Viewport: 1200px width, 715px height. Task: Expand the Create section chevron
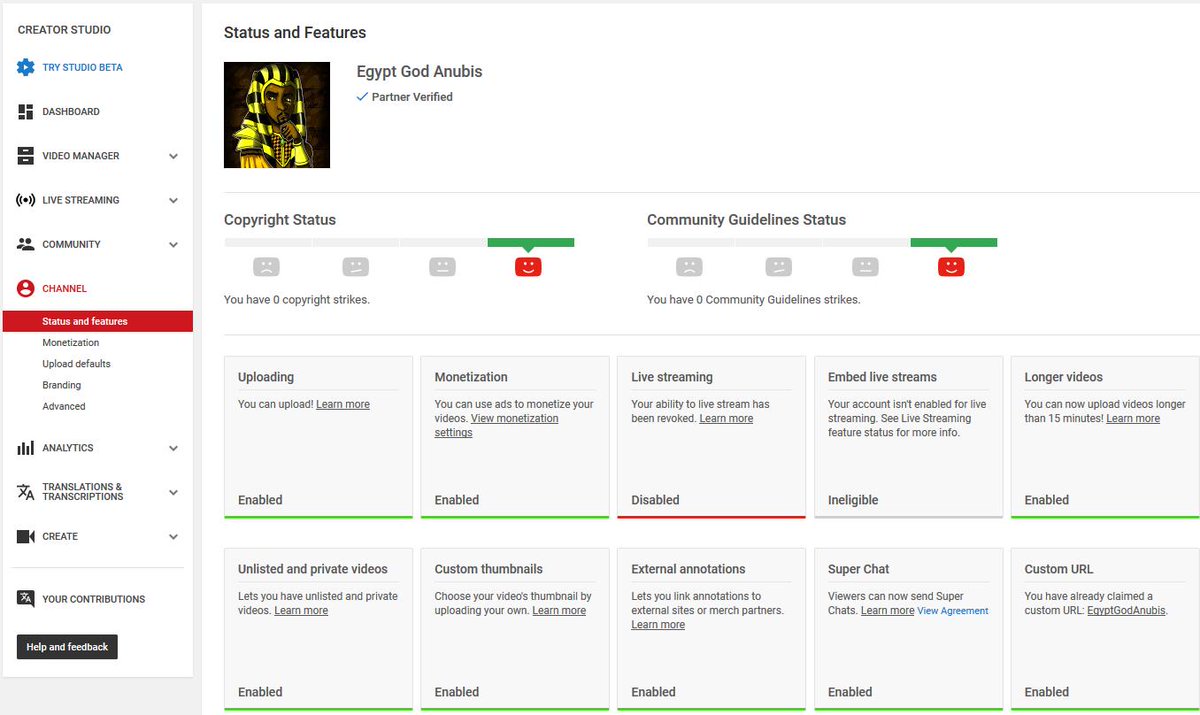pyautogui.click(x=173, y=537)
